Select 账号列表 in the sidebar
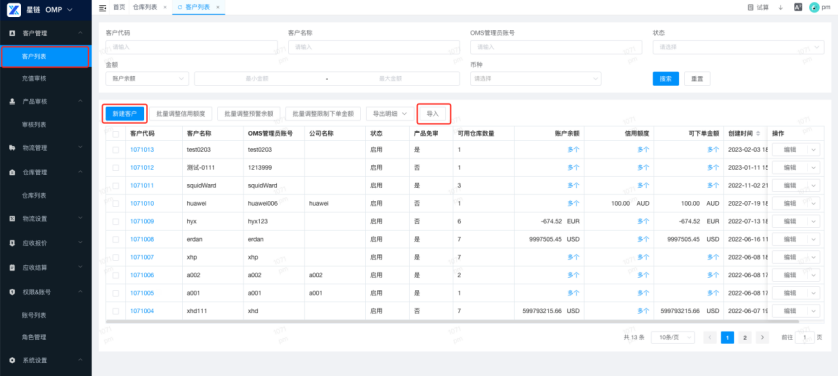Image resolution: width=838 pixels, height=376 pixels. (34, 315)
